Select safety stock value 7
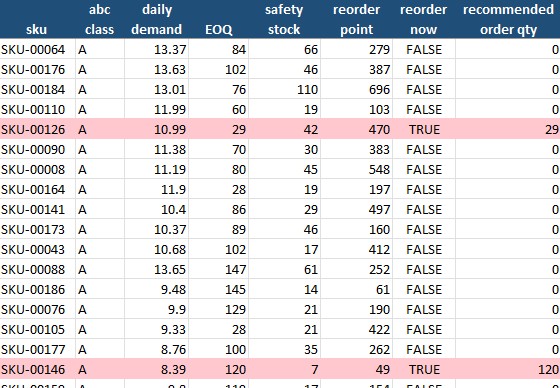The image size is (560, 388). pos(284,369)
